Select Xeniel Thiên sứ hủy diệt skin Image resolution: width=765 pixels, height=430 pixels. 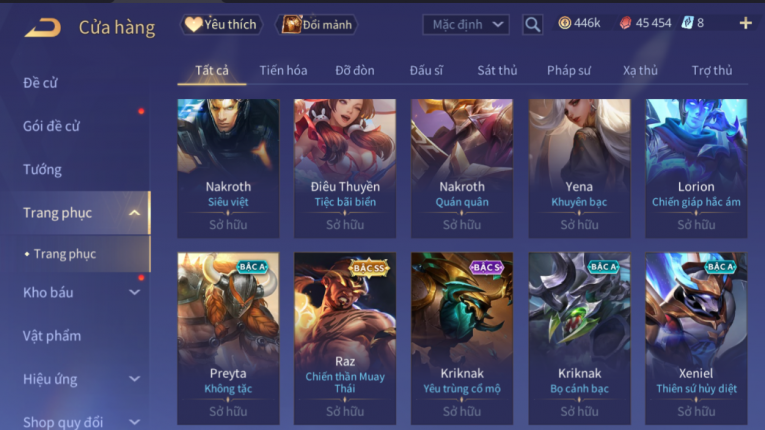coord(696,338)
